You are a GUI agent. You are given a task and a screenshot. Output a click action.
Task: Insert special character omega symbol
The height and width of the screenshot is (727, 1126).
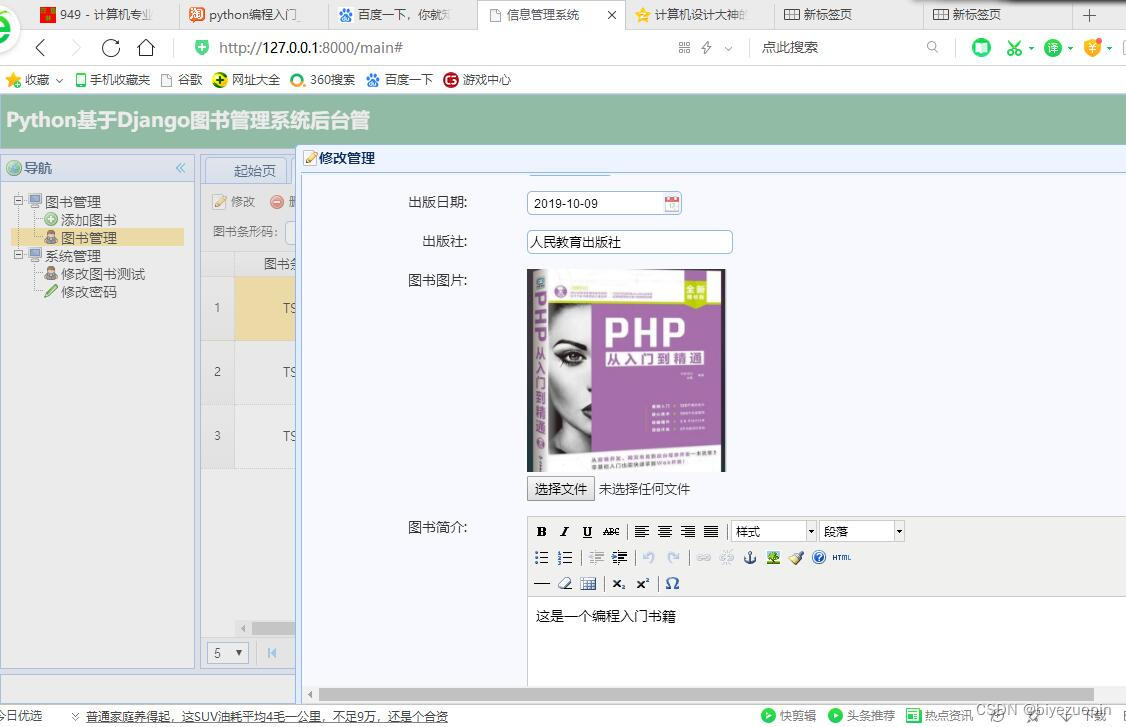(x=672, y=584)
